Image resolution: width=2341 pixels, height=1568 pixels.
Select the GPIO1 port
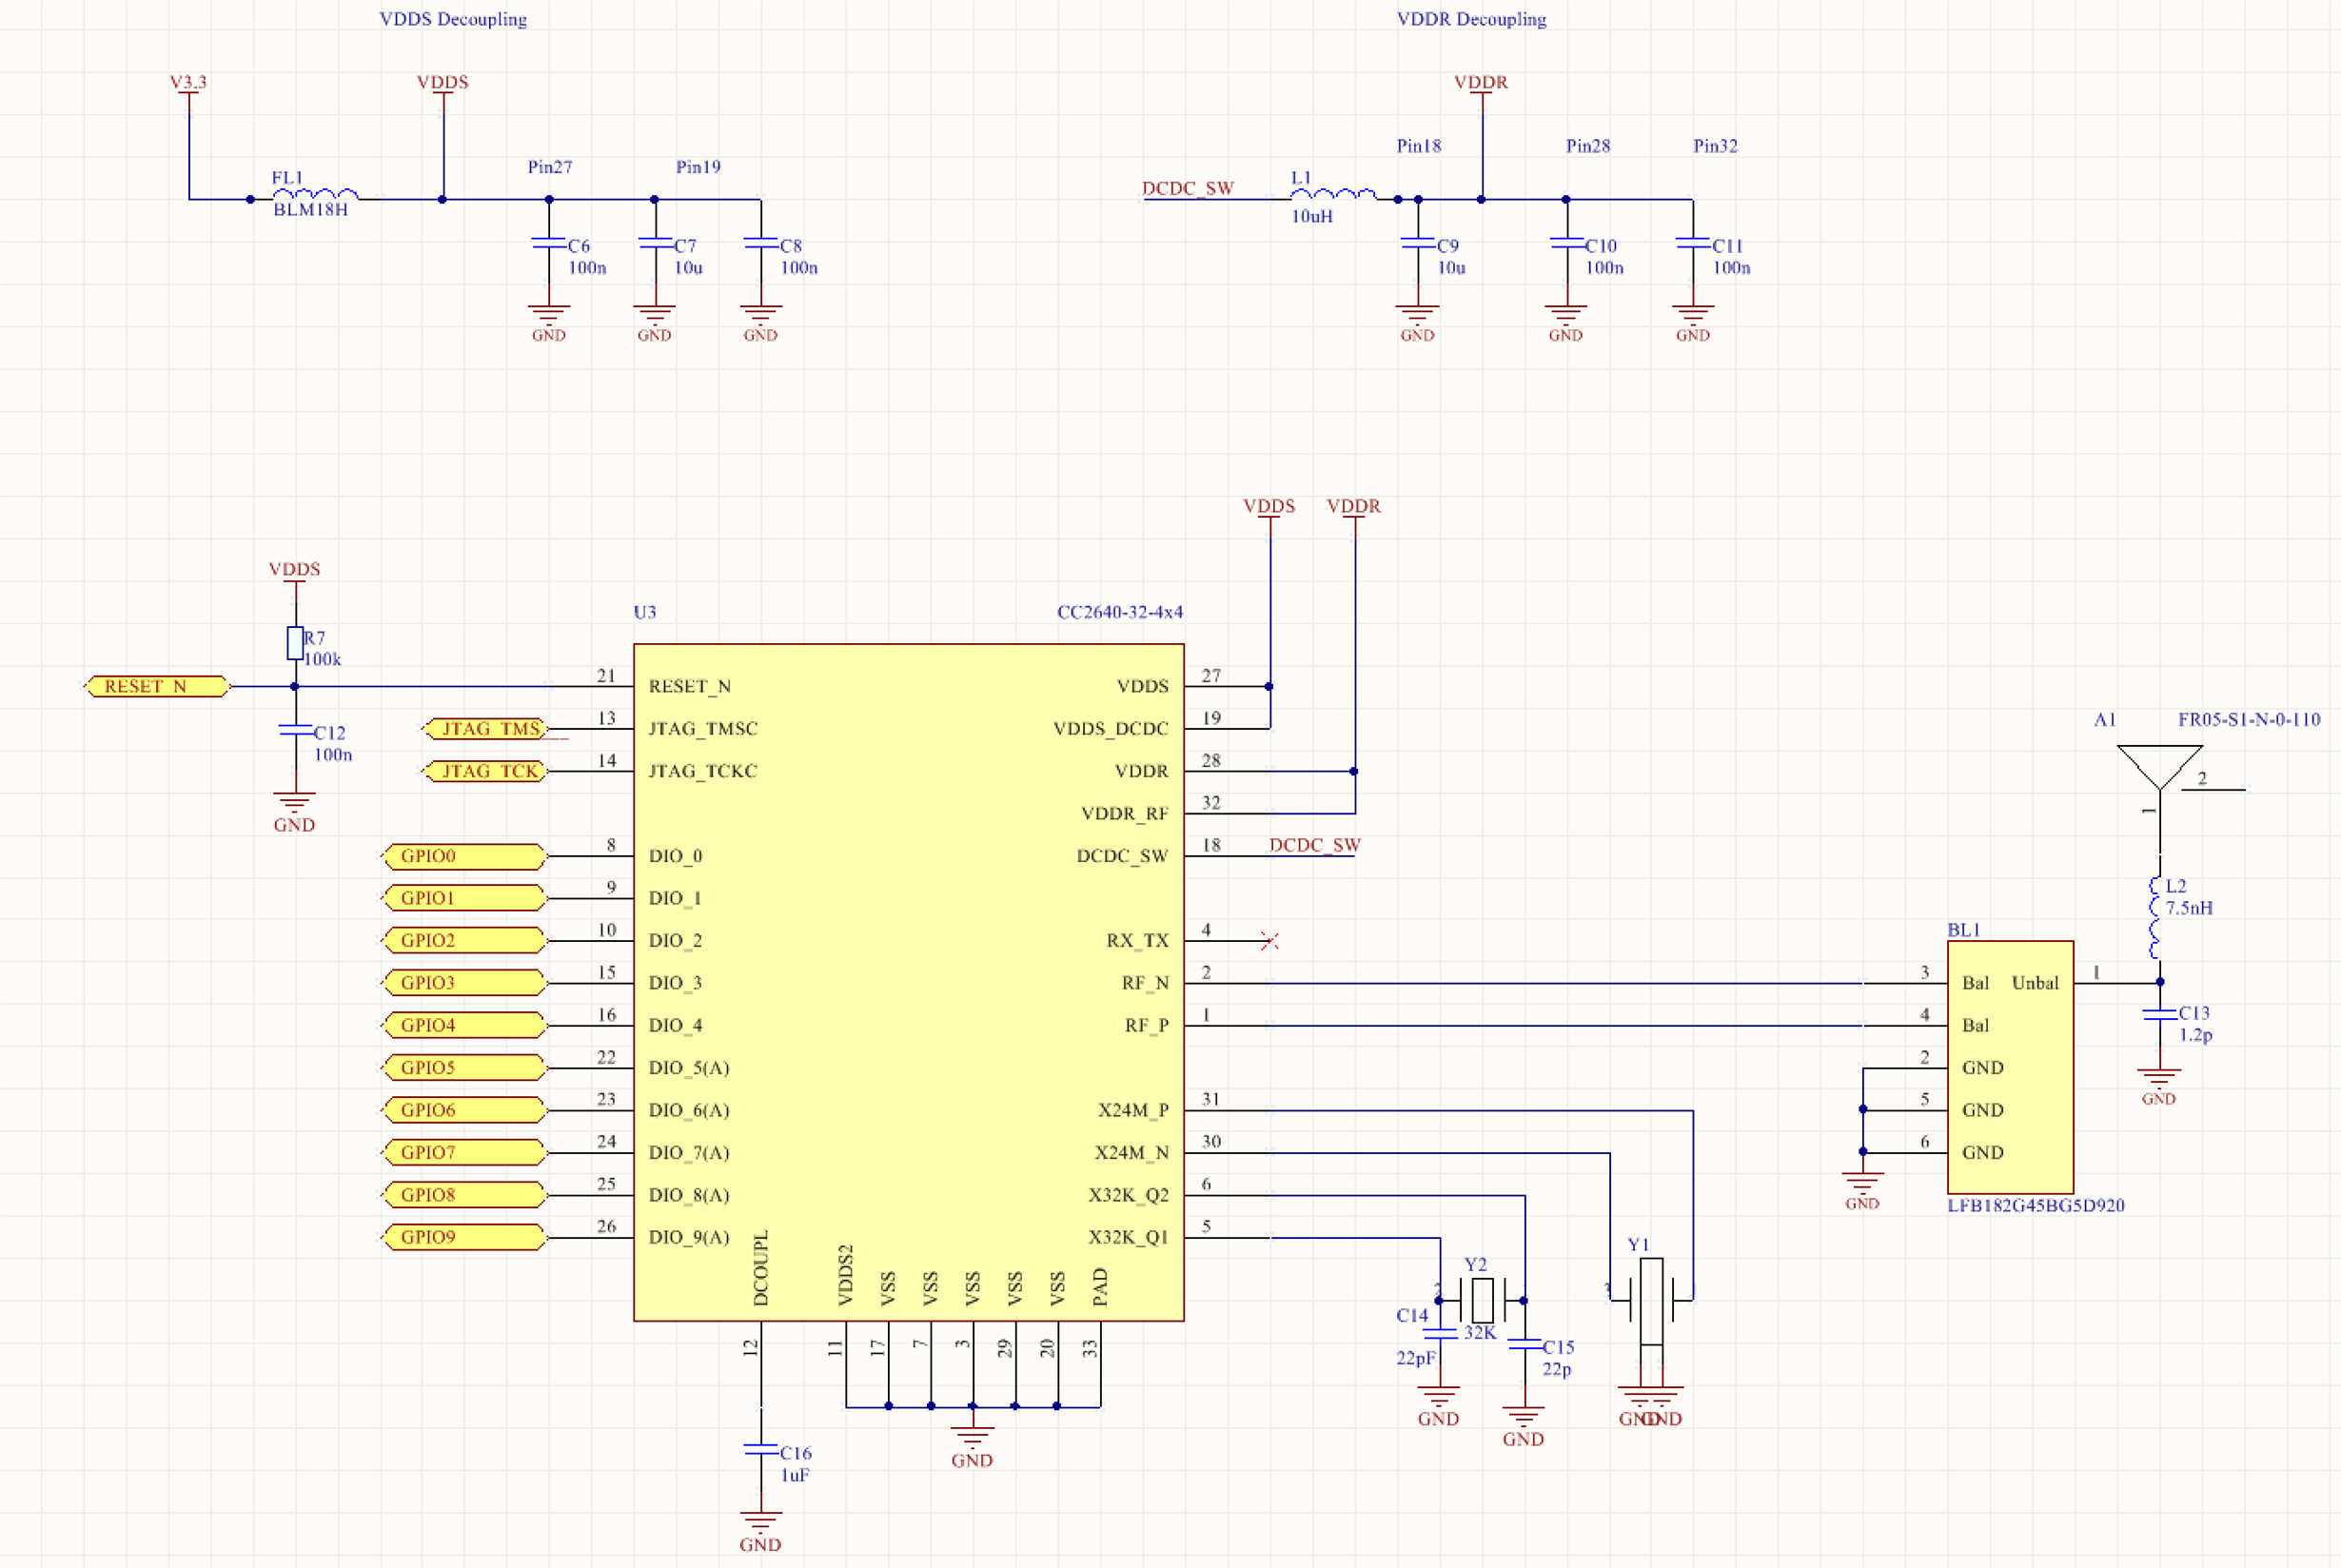pyautogui.click(x=464, y=898)
